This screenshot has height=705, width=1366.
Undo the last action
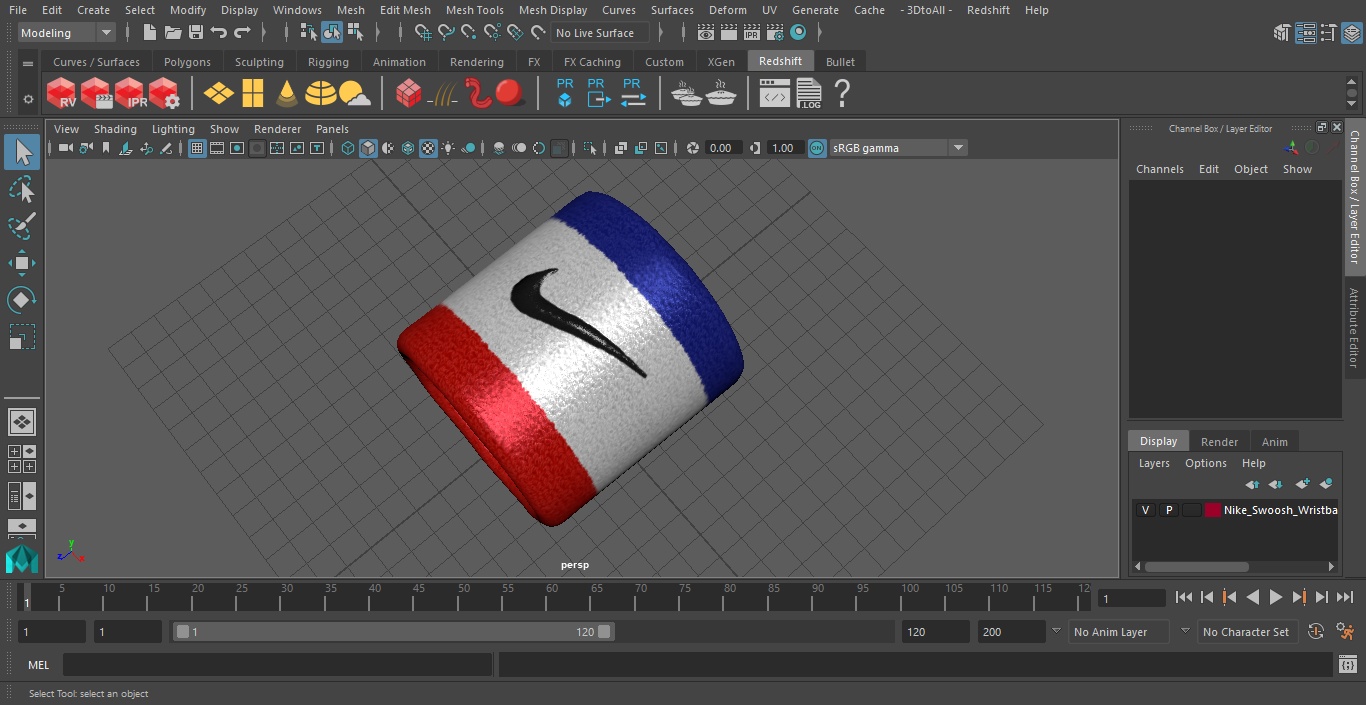point(218,33)
